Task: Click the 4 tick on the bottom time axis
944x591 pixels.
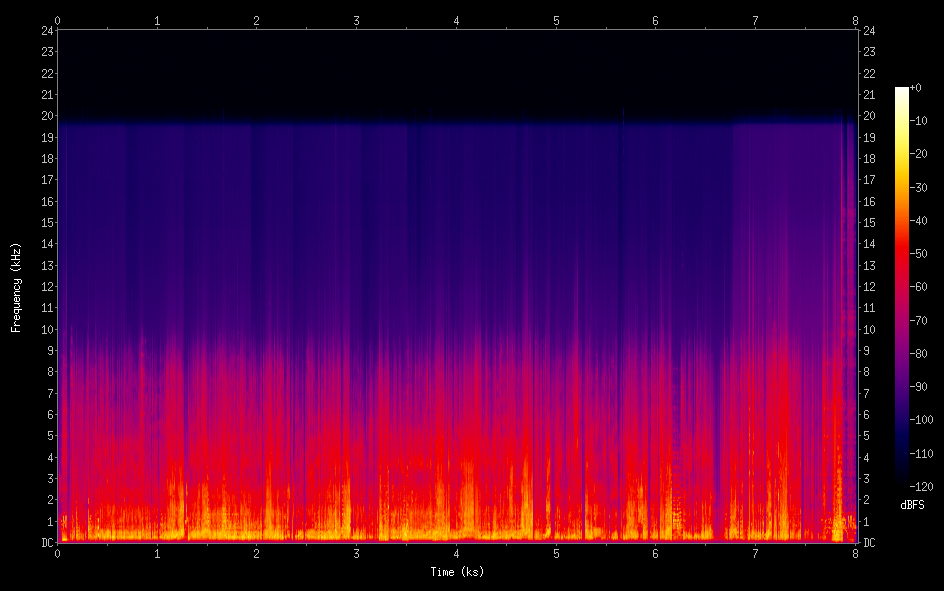Action: (457, 554)
